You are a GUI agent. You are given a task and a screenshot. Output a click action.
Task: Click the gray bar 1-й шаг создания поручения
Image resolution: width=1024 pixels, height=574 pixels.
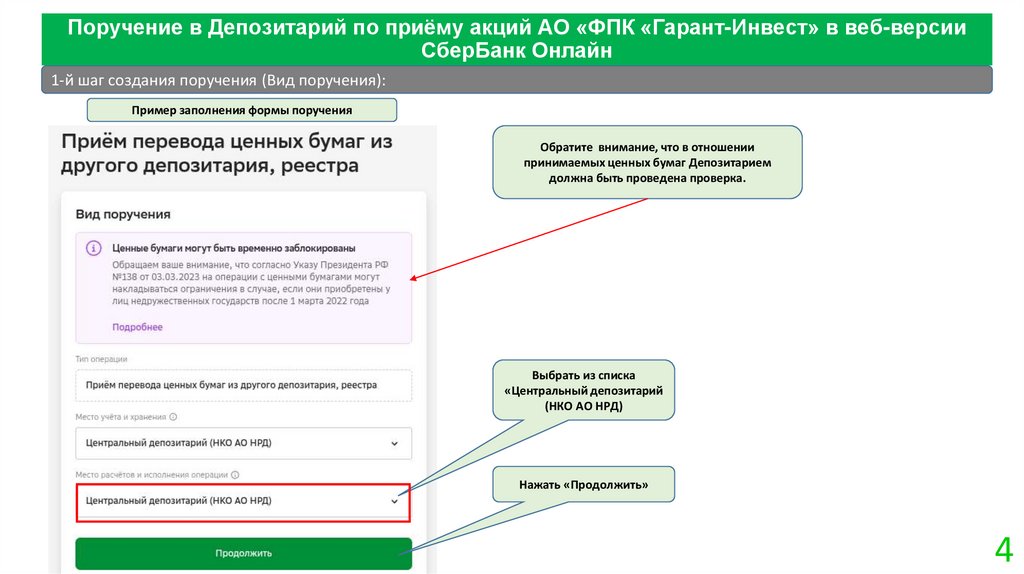click(517, 80)
